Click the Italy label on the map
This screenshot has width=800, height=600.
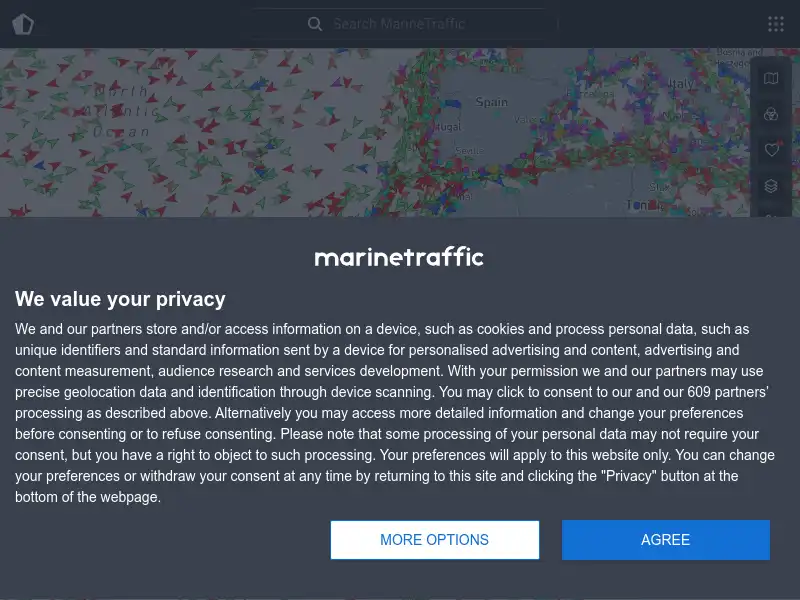tap(683, 83)
